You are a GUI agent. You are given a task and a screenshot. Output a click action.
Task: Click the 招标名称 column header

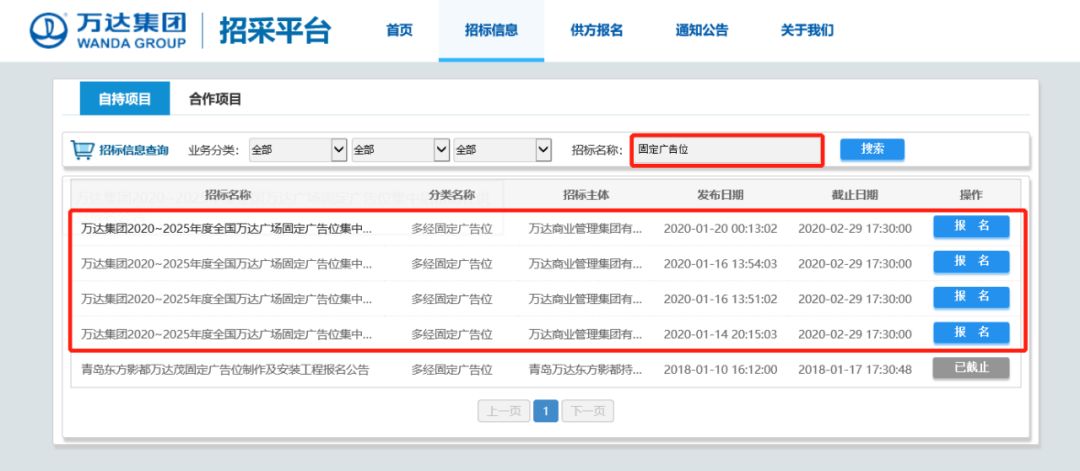click(227, 195)
